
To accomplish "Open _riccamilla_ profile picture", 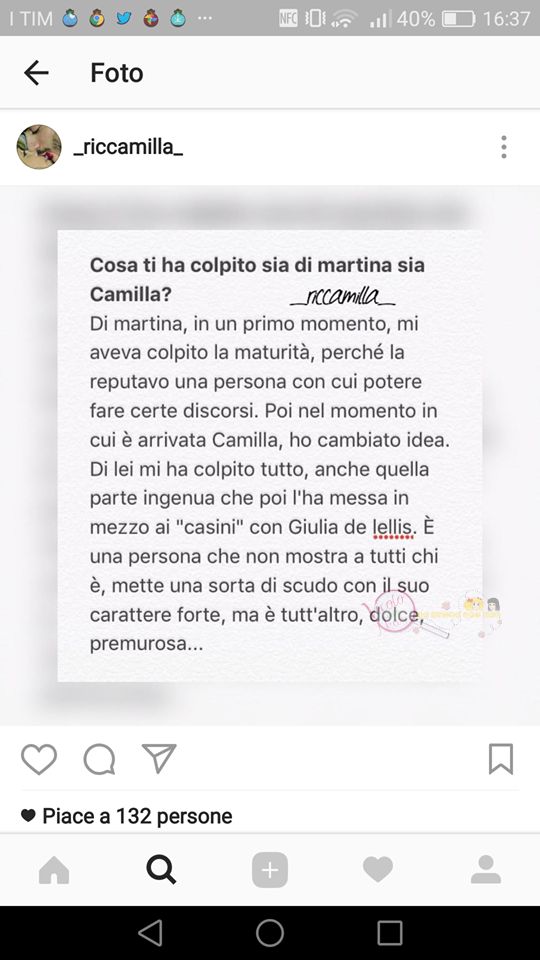I will 39,147.
